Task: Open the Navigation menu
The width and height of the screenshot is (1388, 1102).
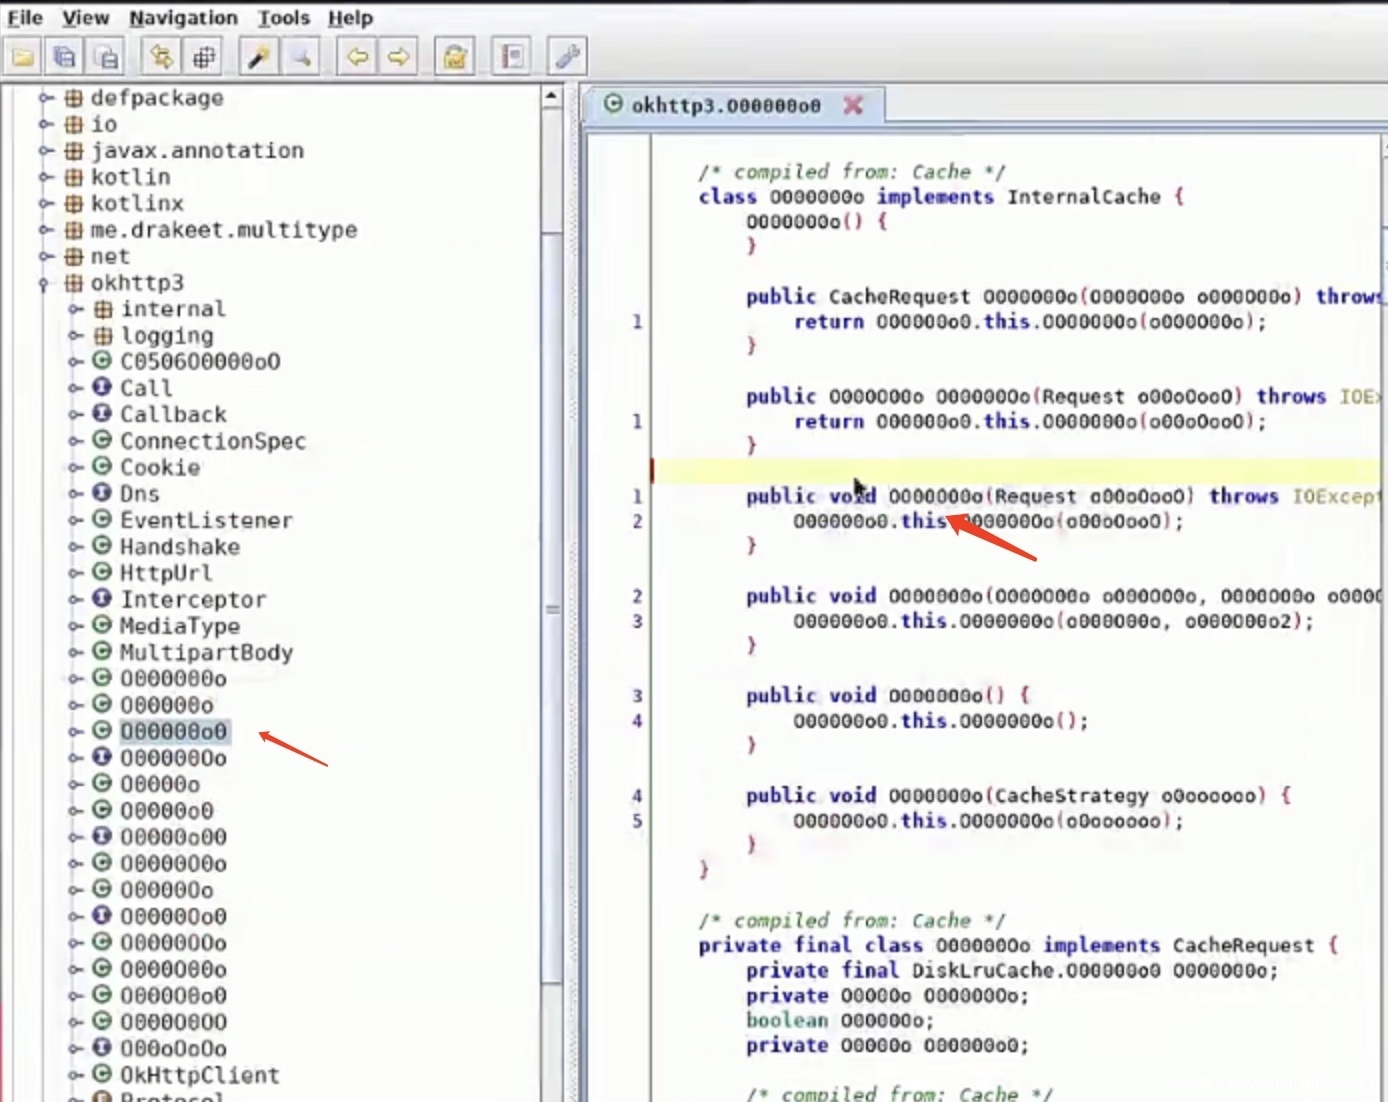Action: click(183, 18)
